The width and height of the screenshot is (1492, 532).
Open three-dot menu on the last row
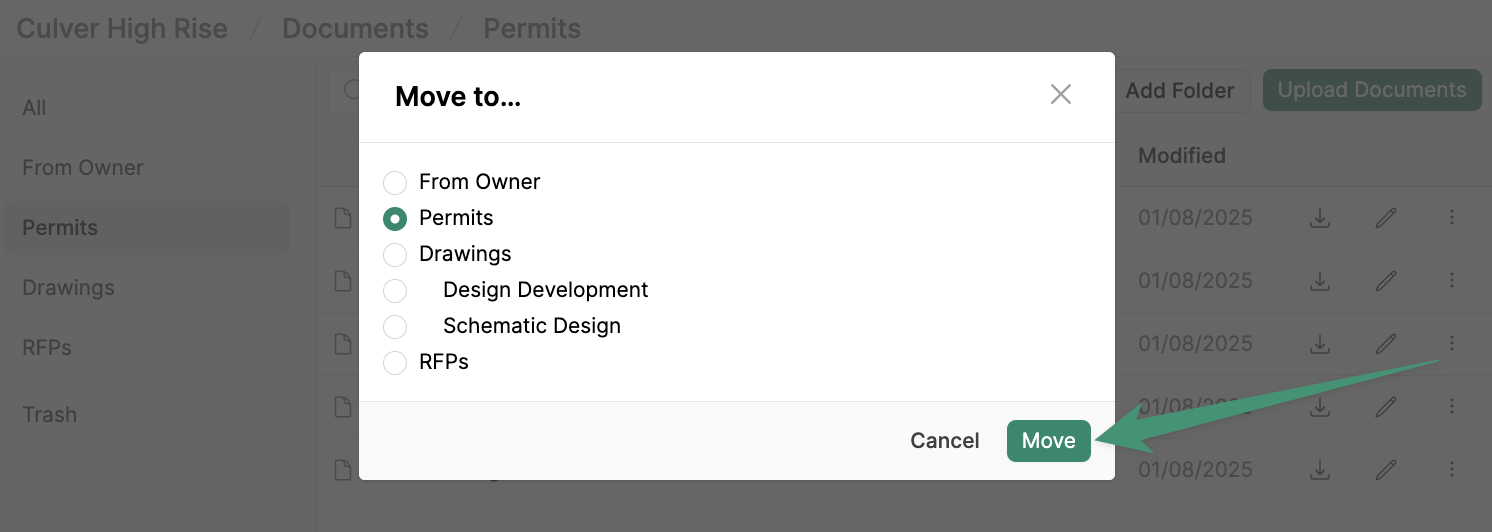pos(1452,469)
